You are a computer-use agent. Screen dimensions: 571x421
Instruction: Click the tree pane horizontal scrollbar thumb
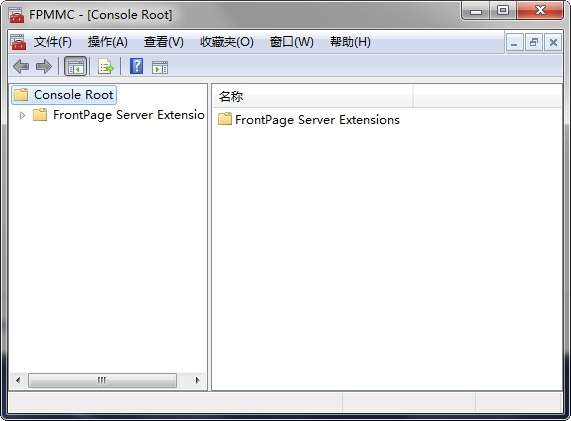click(x=102, y=380)
